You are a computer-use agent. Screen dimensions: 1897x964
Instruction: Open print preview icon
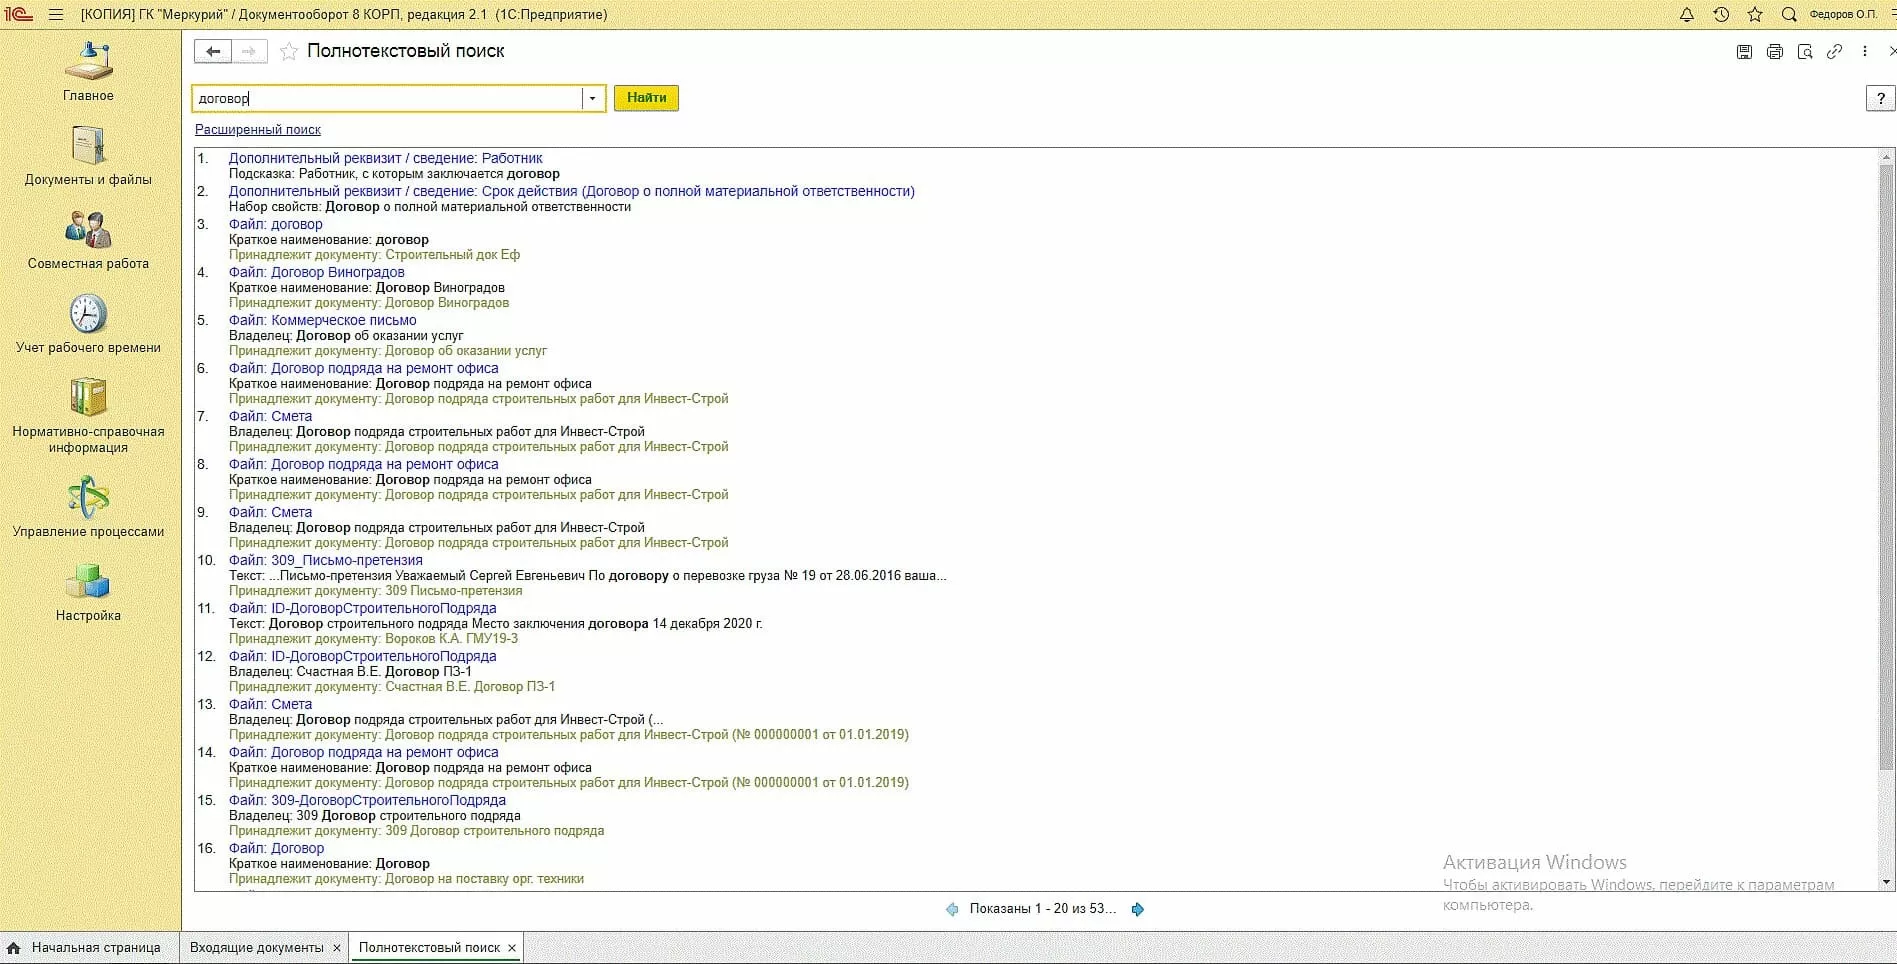pos(1804,52)
